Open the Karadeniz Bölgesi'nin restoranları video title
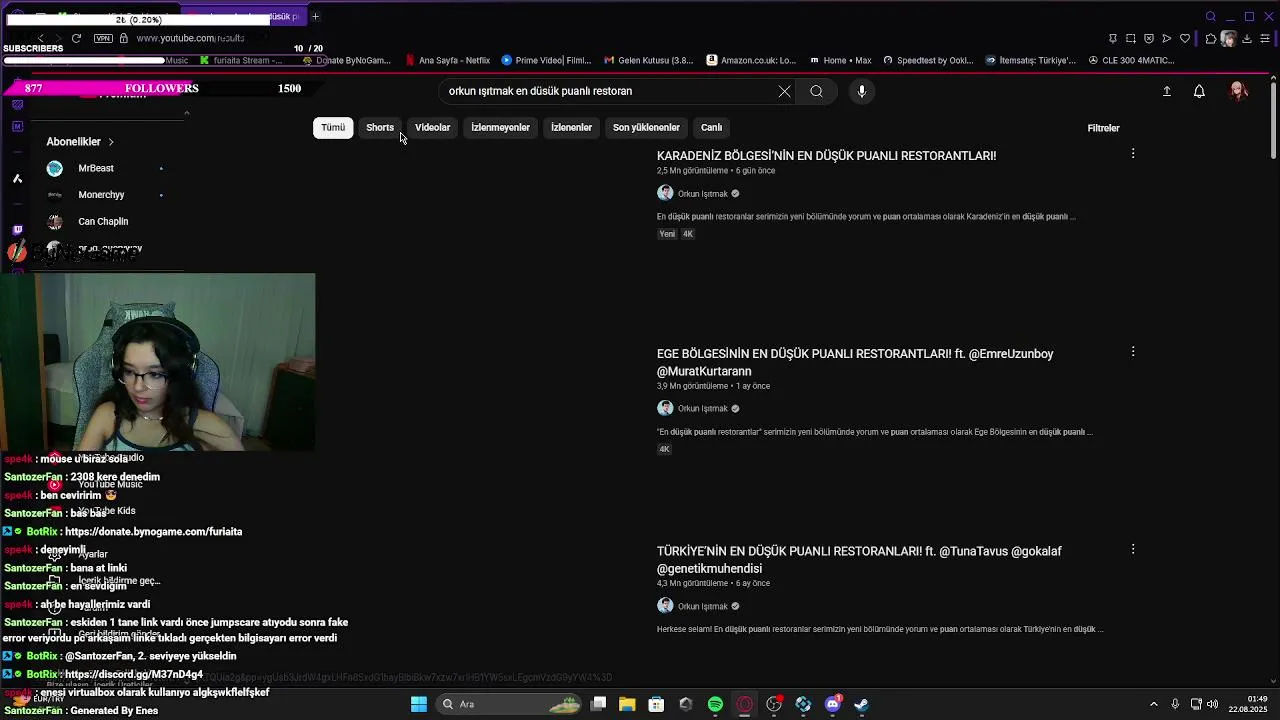 click(826, 156)
